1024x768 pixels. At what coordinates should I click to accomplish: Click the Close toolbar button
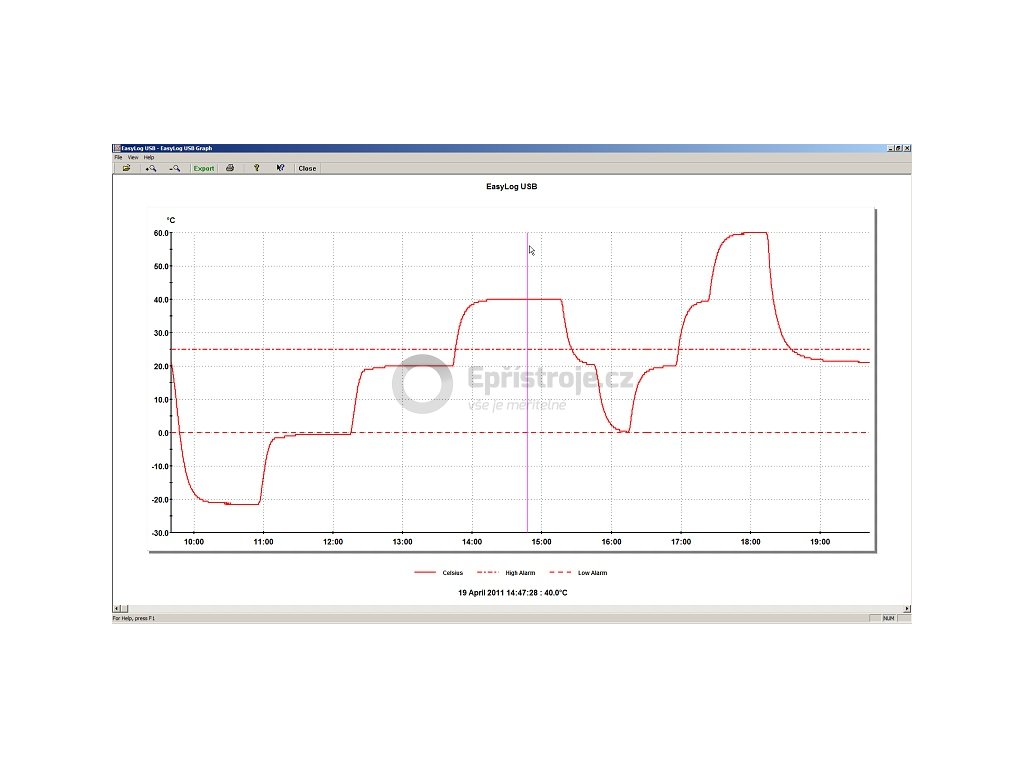(307, 168)
